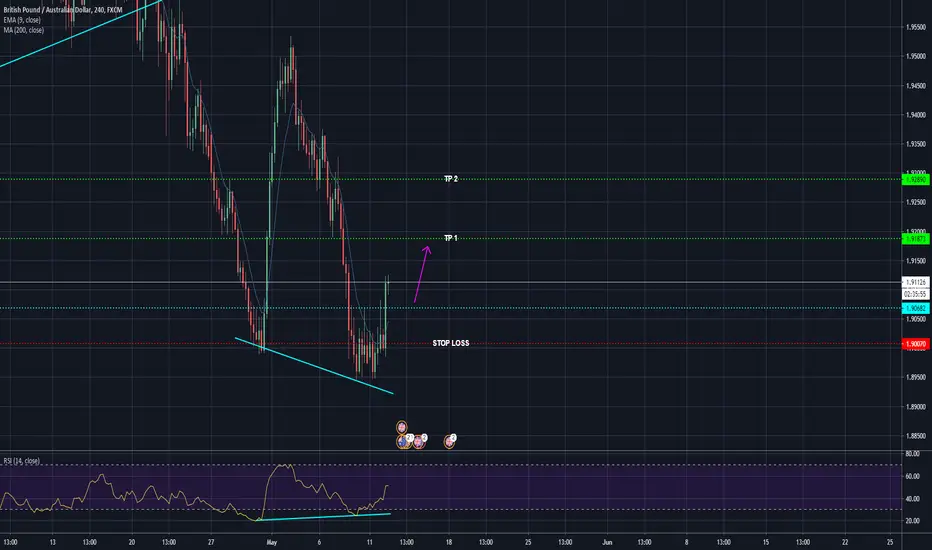Viewport: 932px width, 550px height.
Task: Click the candle countdown timer 02:35:55
Action: click(x=915, y=294)
